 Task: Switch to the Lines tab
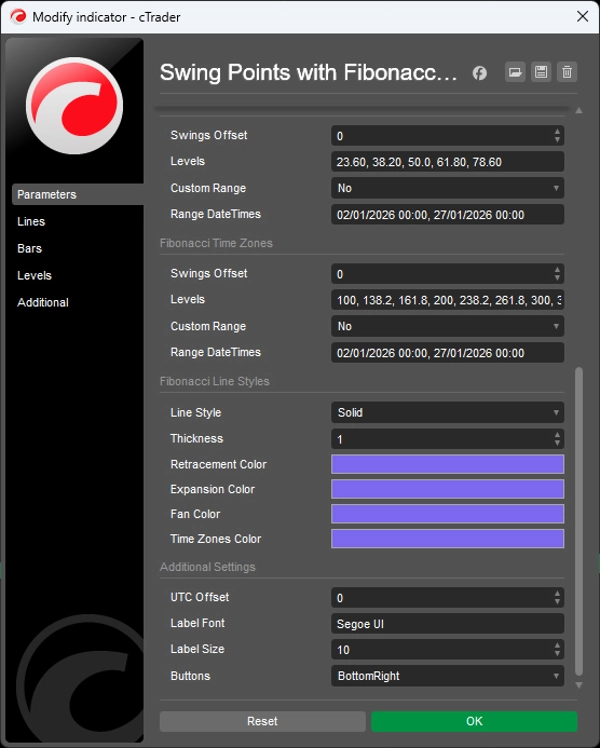click(31, 222)
